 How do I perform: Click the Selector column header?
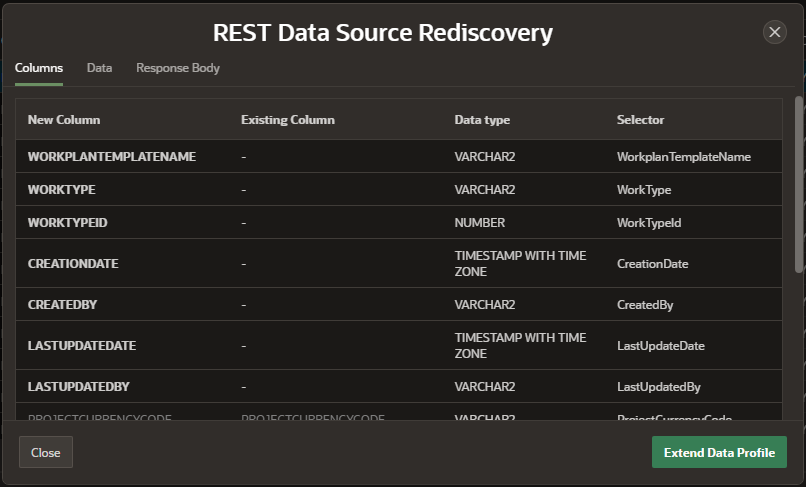point(640,119)
